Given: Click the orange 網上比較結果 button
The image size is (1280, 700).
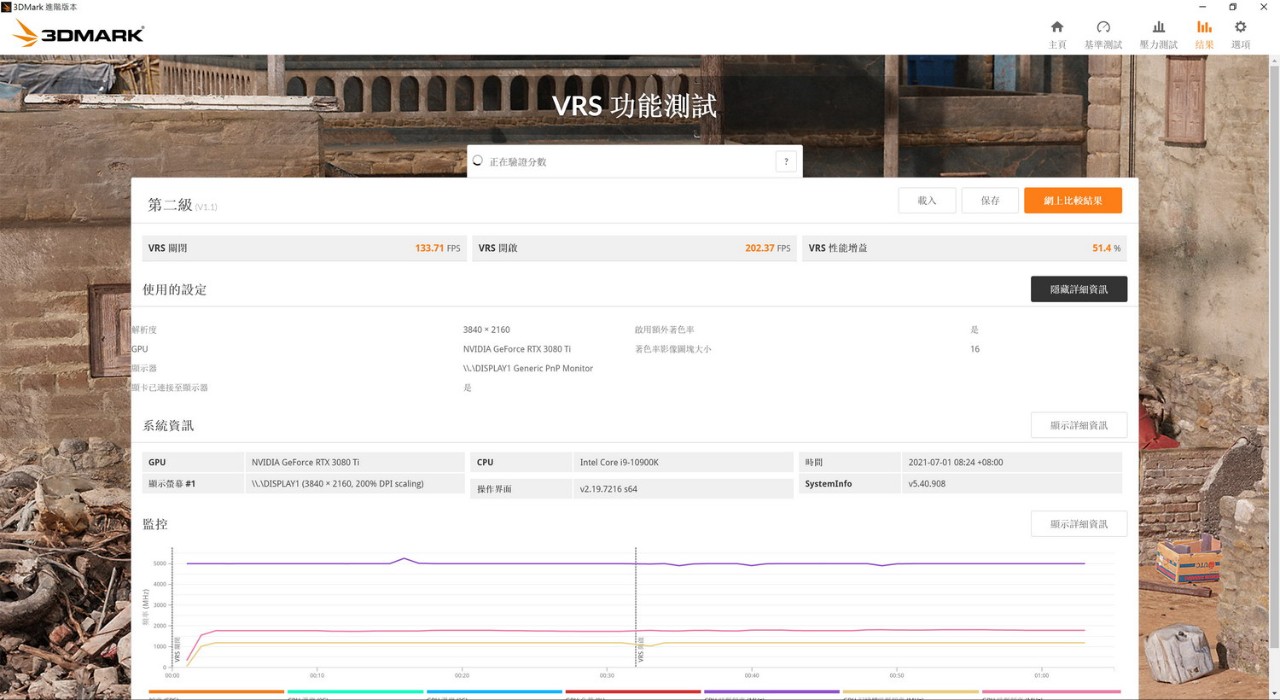Looking at the screenshot, I should (1073, 200).
